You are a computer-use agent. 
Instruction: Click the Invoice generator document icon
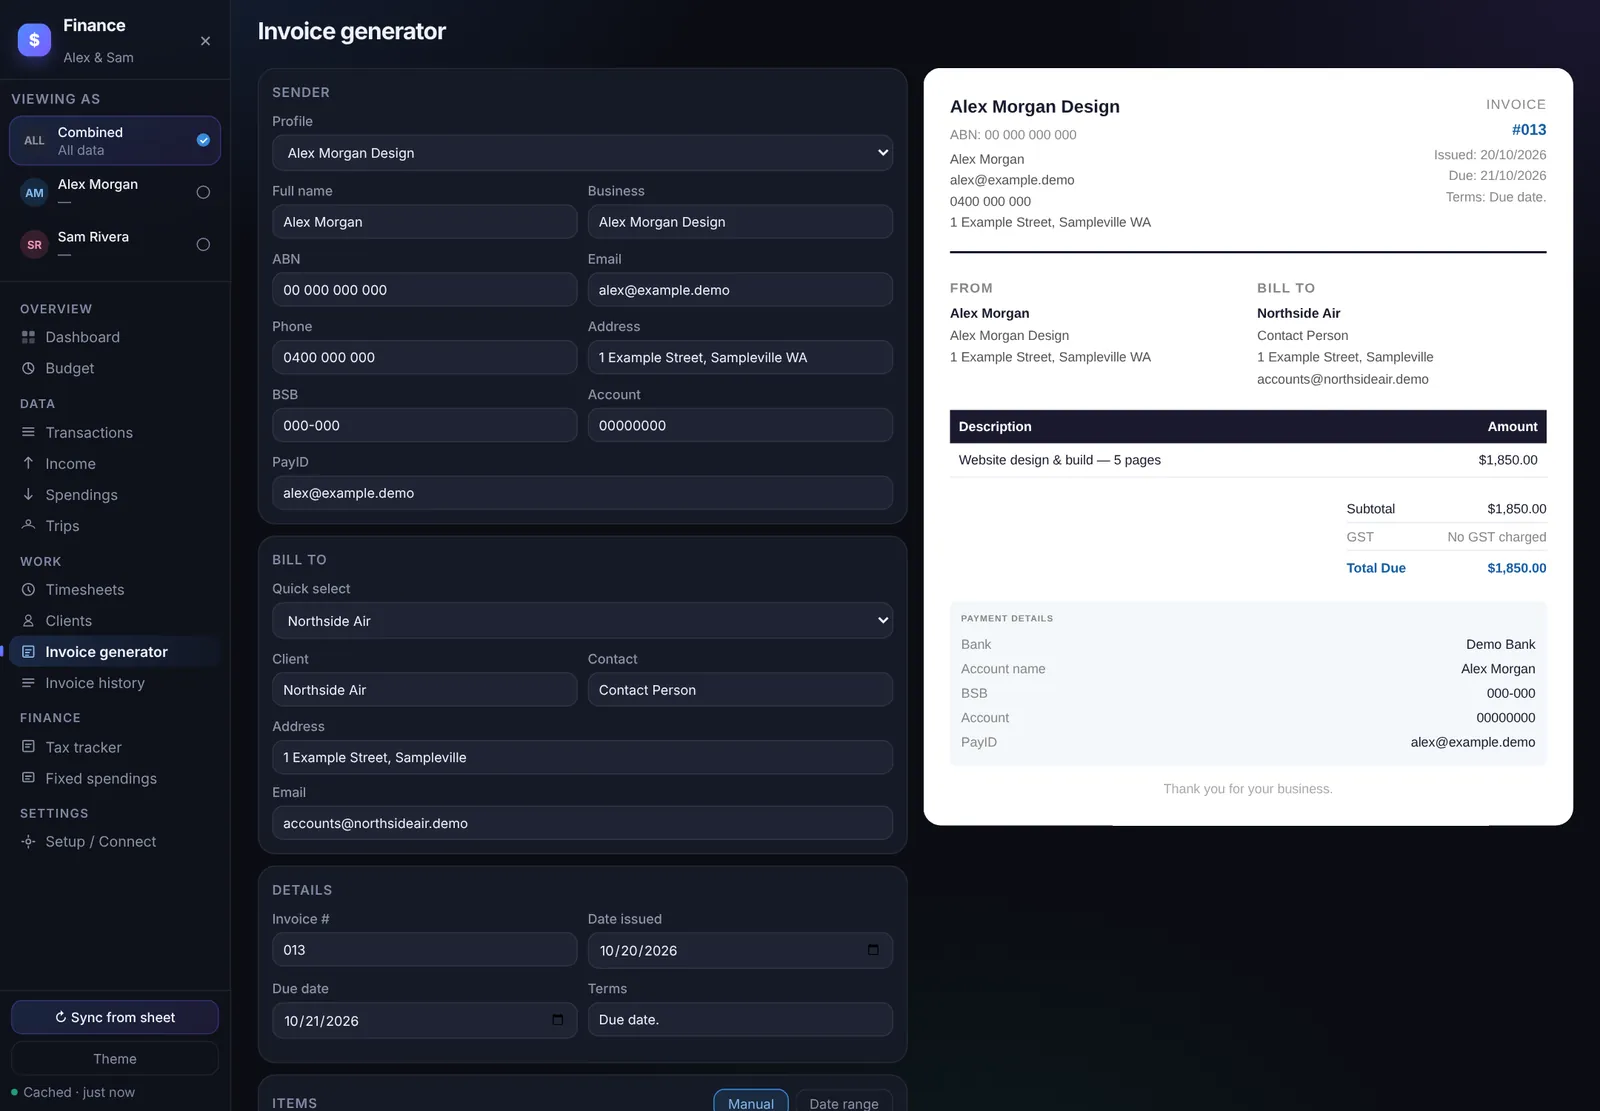[28, 651]
